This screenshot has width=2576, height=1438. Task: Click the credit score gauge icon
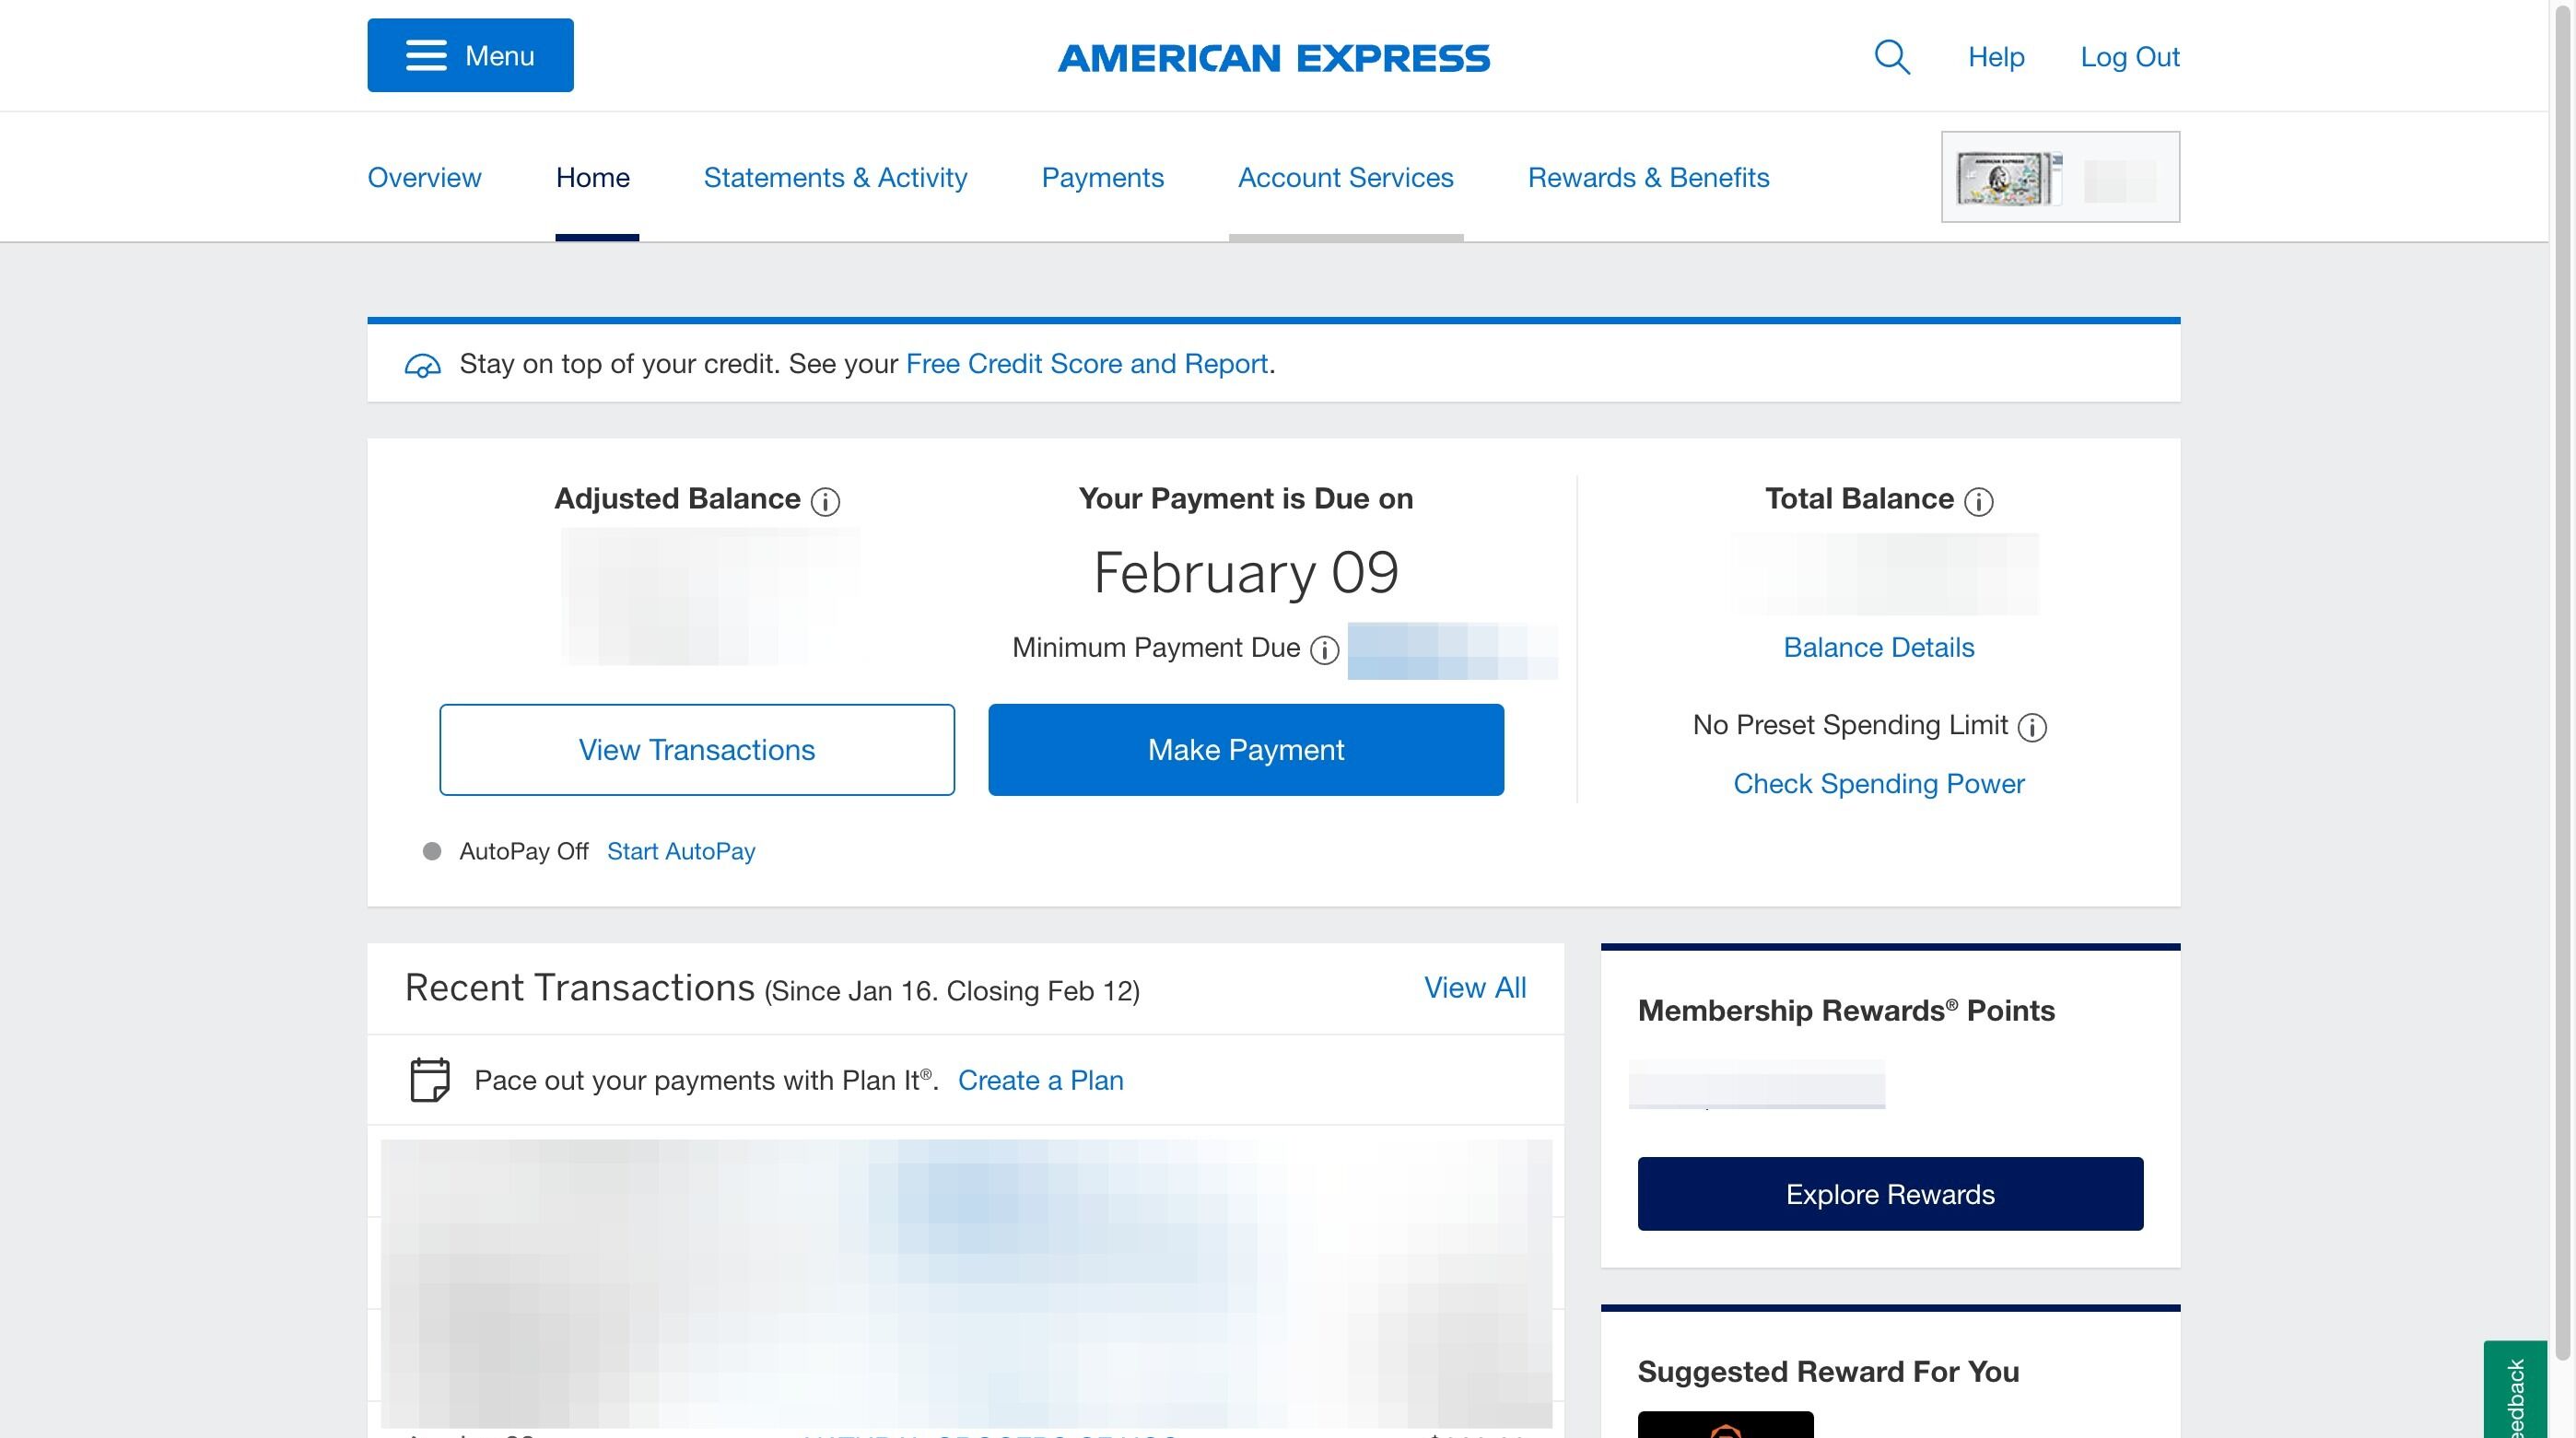coord(422,365)
